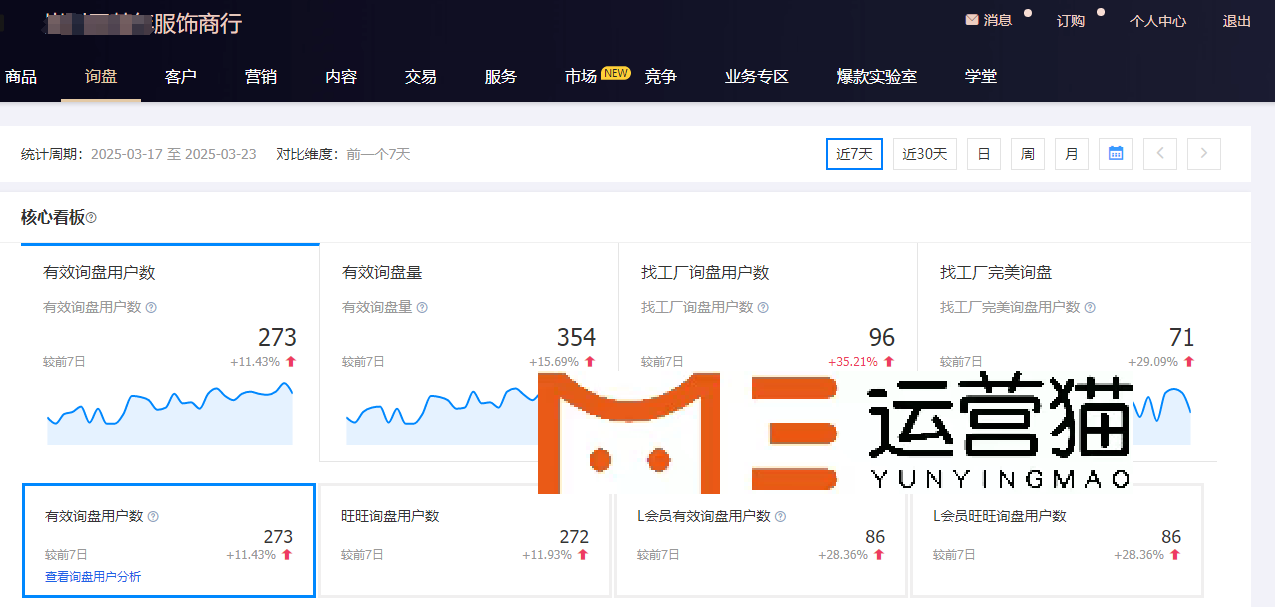Click help icon beside 找工厂询盘用户数
Image resolution: width=1275 pixels, height=607 pixels.
(x=763, y=308)
